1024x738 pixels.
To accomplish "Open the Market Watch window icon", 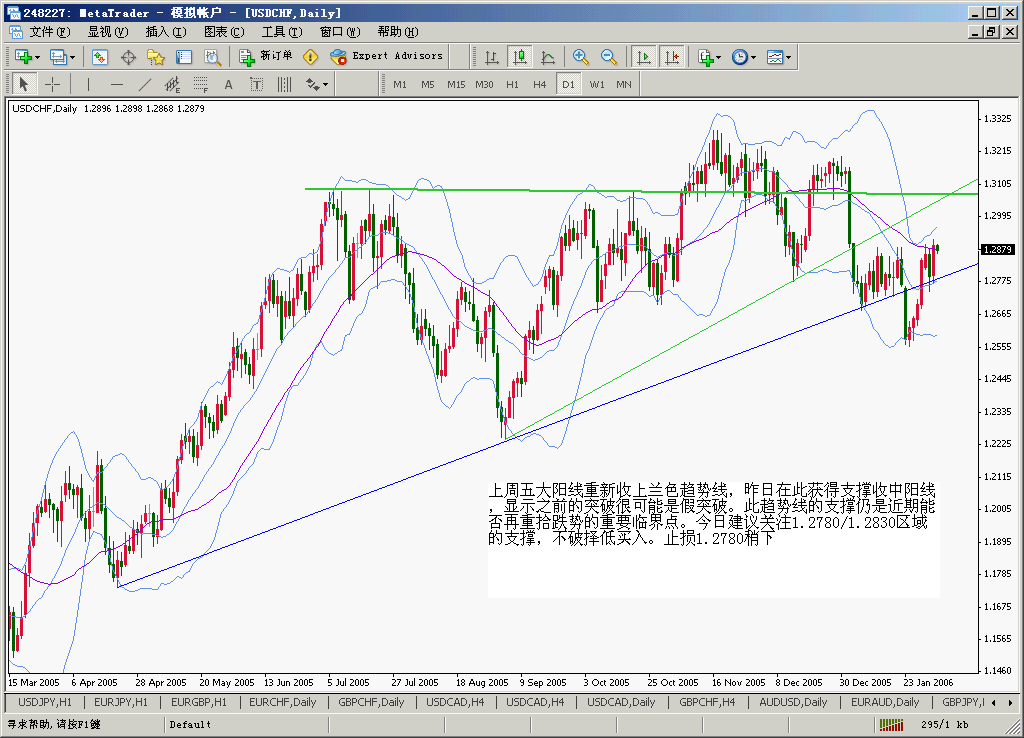I will coord(99,57).
